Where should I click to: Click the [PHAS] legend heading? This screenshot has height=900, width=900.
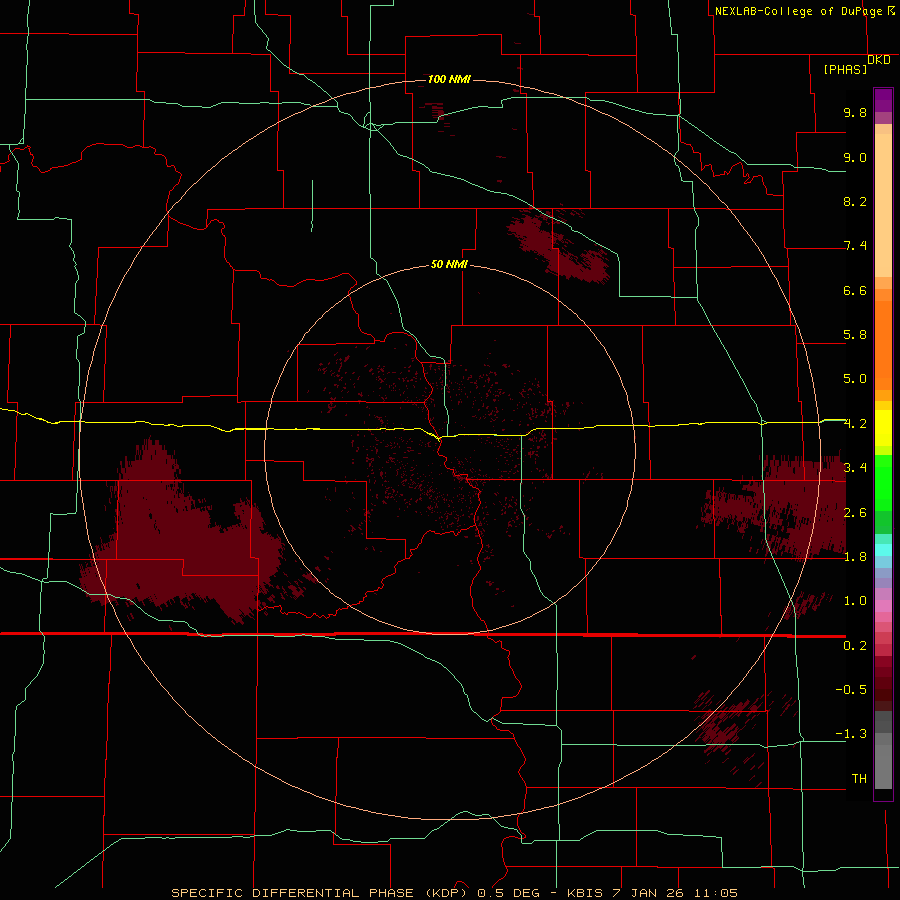coord(845,69)
